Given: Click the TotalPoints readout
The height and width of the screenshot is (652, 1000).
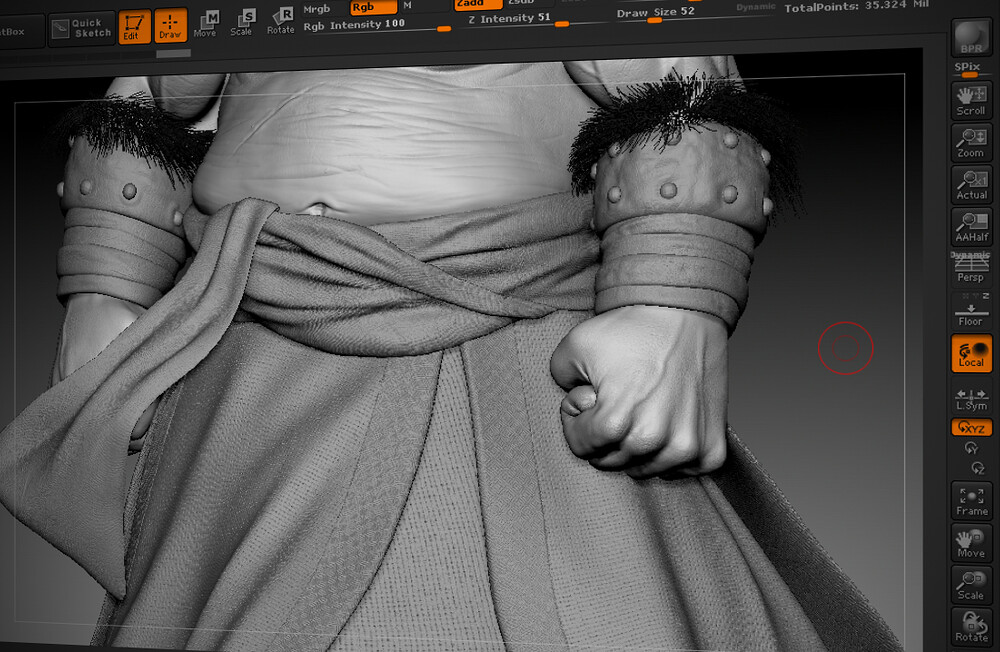Looking at the screenshot, I should pyautogui.click(x=857, y=6).
